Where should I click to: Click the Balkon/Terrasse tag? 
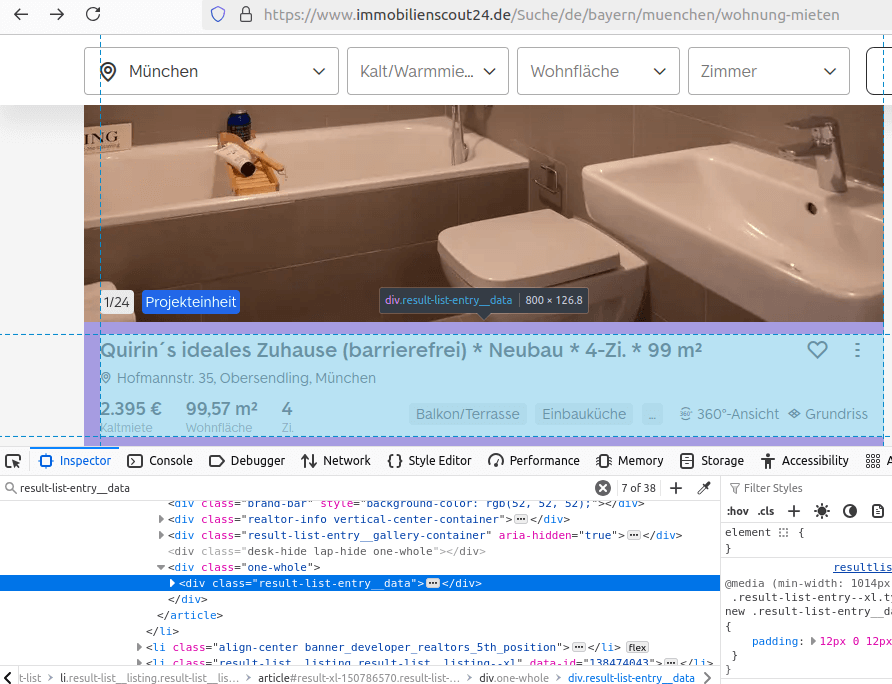tap(468, 414)
